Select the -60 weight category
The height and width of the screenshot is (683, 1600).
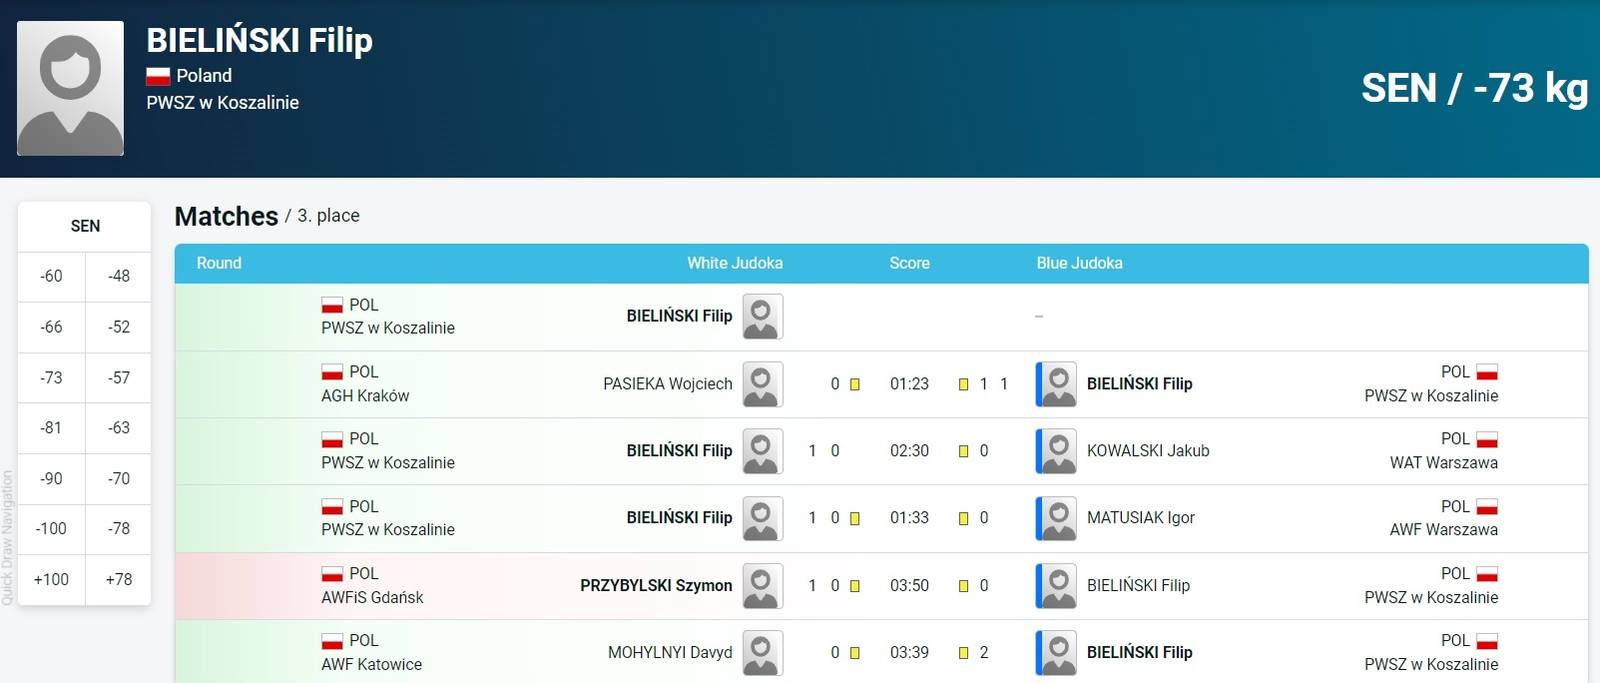click(x=51, y=276)
